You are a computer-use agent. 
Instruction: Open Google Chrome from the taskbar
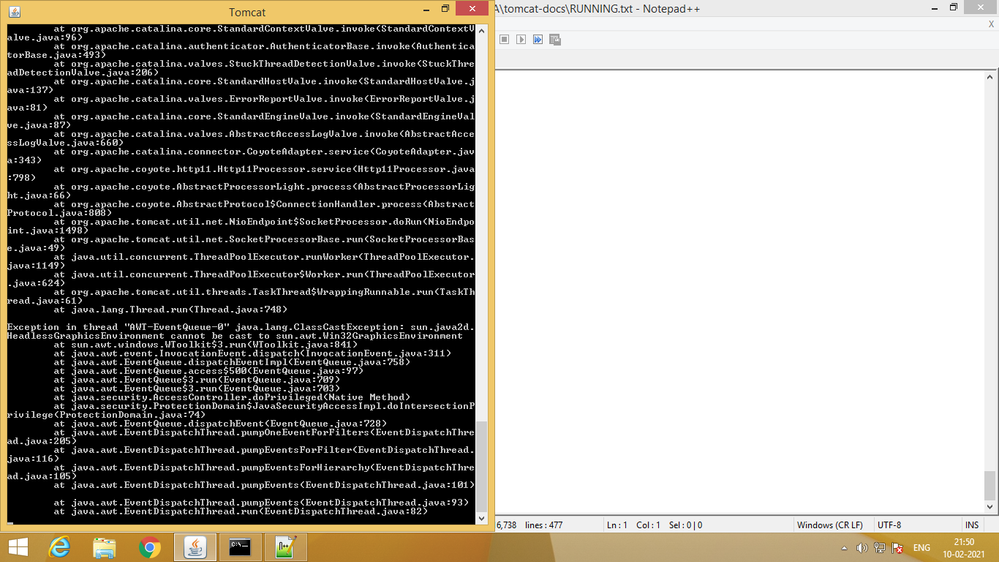tap(150, 547)
